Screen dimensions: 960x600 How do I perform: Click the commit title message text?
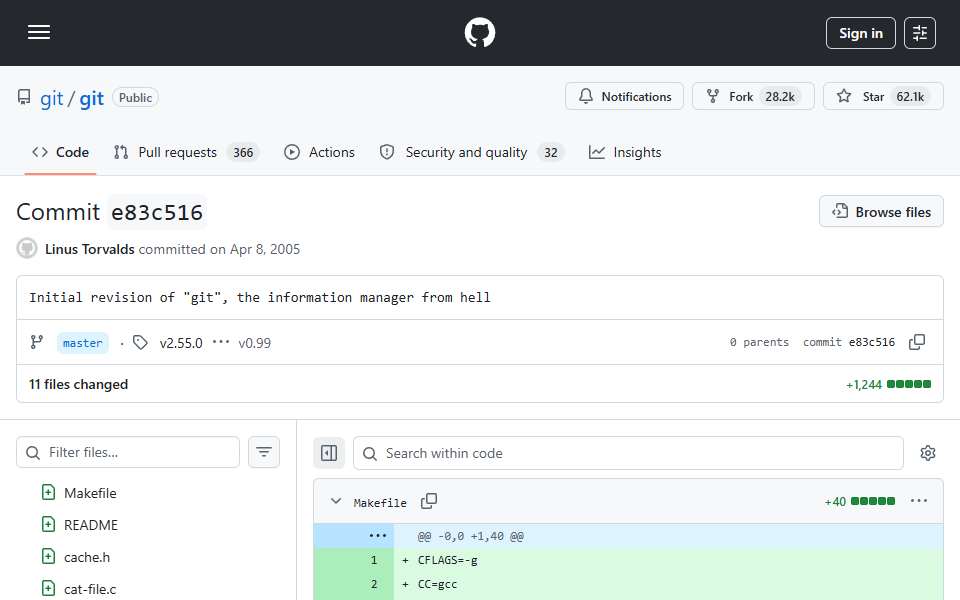point(260,298)
